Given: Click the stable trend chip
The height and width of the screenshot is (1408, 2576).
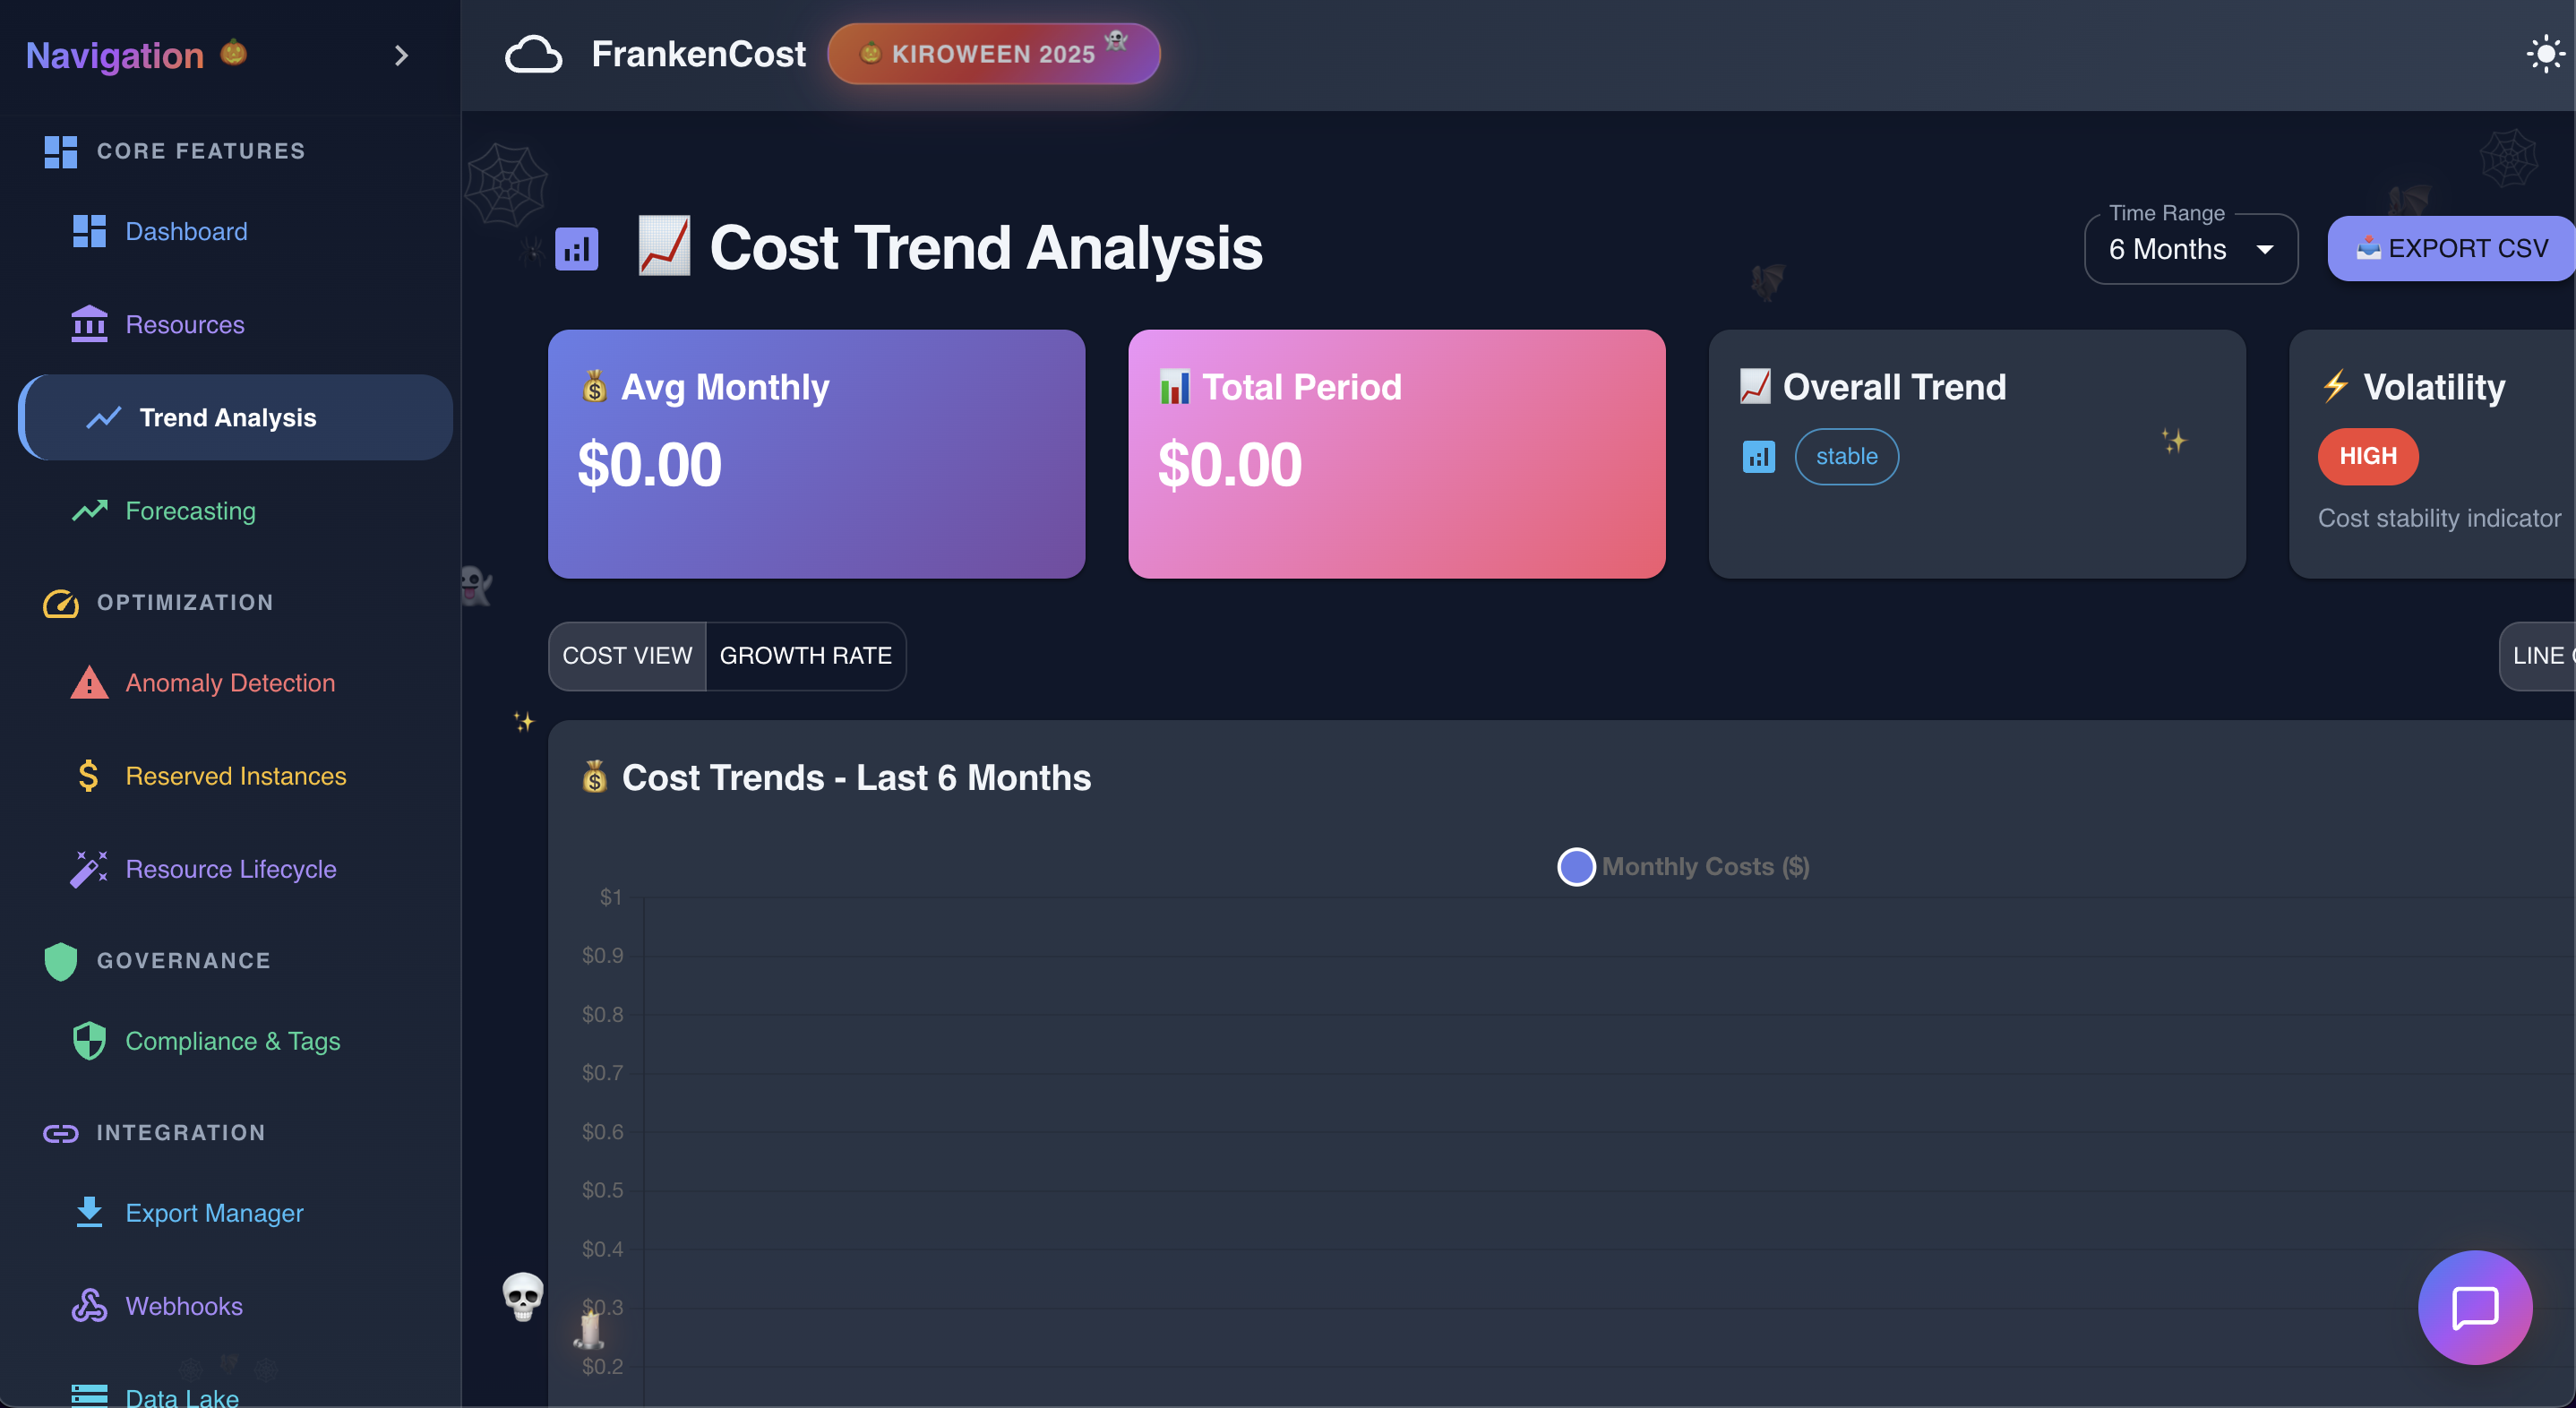Looking at the screenshot, I should (1846, 456).
